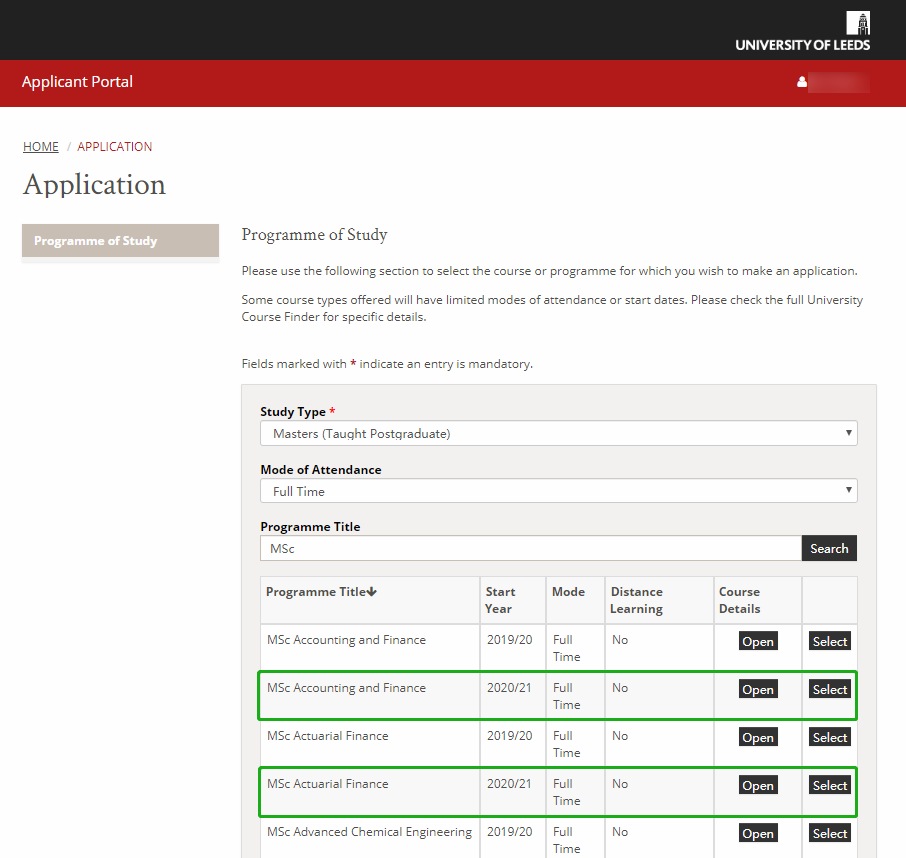Viewport: 906px width, 858px height.
Task: Open details for MSc Actuarial Finance 2020/21
Action: [758, 785]
